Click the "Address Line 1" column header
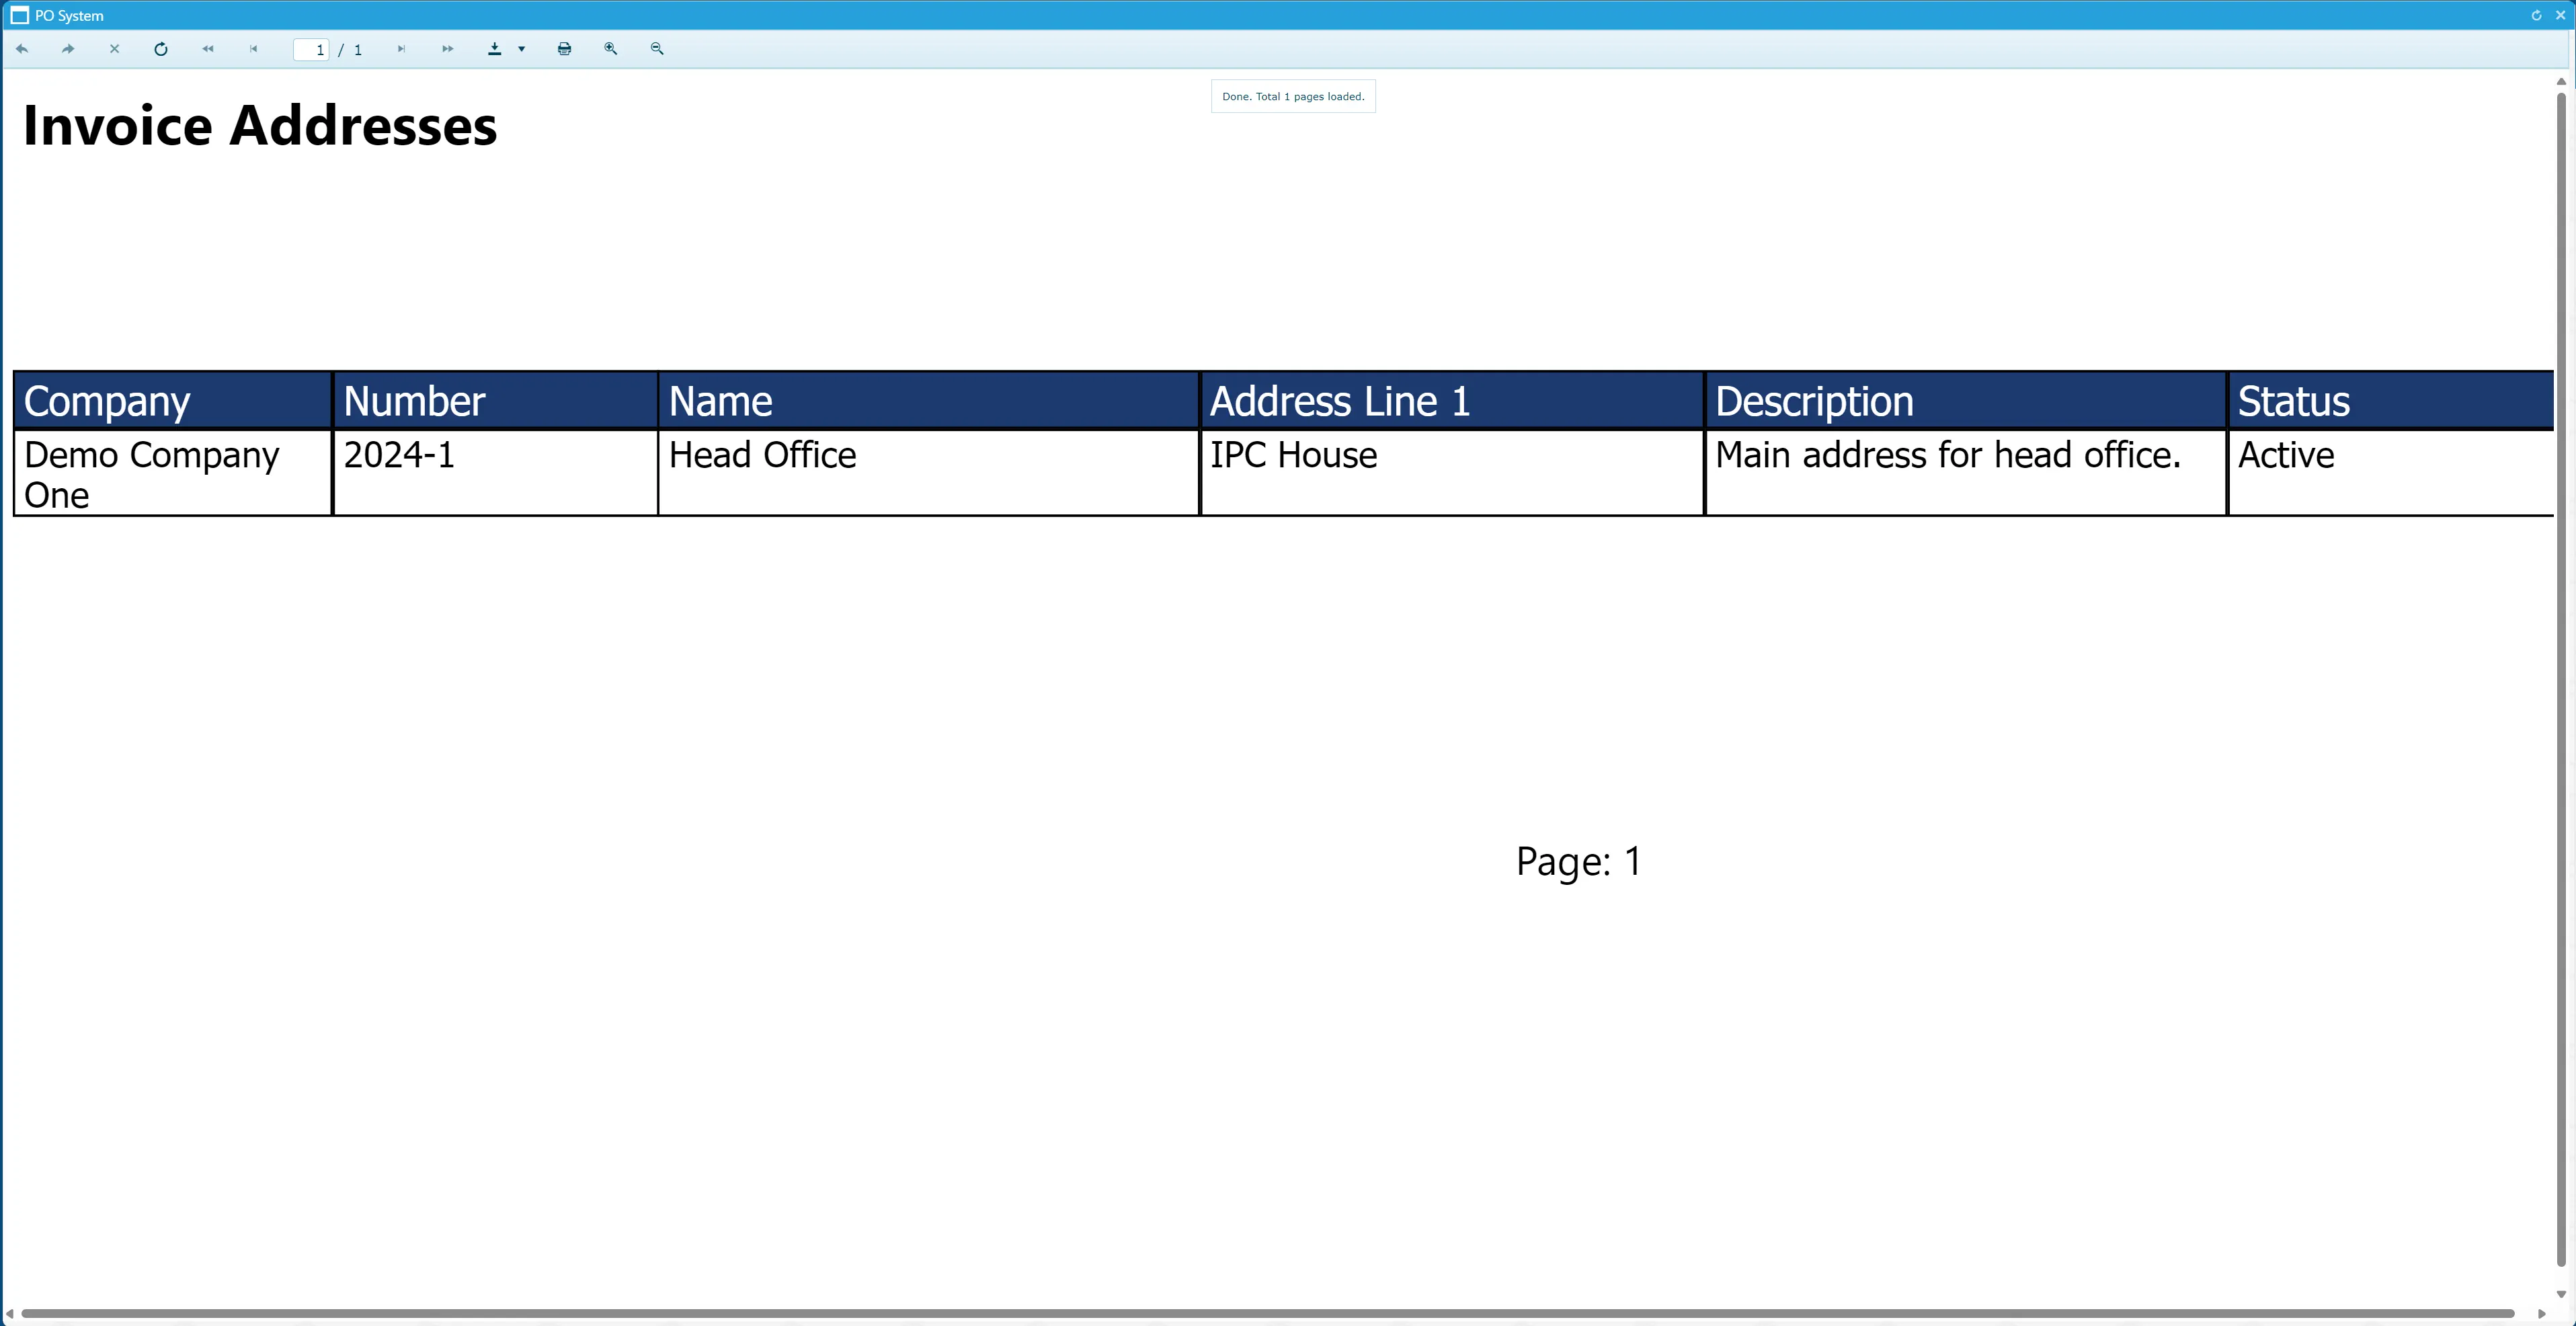The image size is (2576, 1326). [1452, 401]
